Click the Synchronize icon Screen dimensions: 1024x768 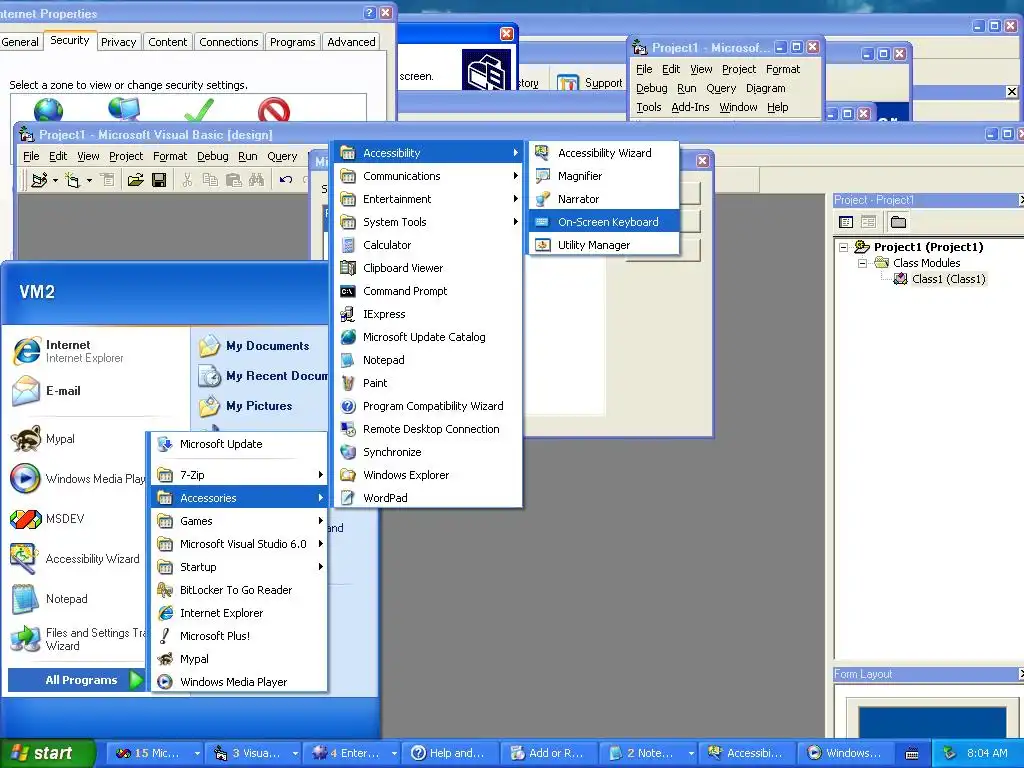point(348,452)
